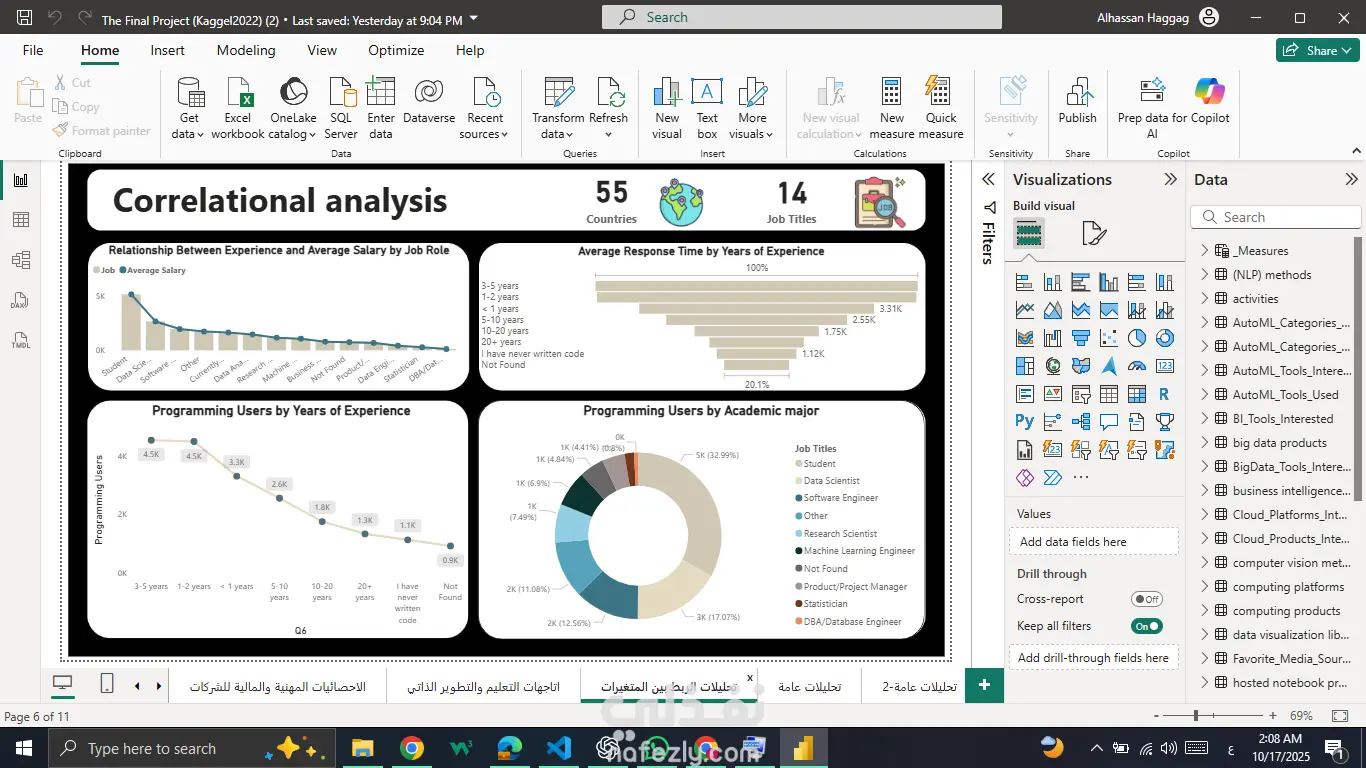Switch to the تحليلات عامة page tab
The image size is (1366, 768).
pyautogui.click(x=809, y=687)
